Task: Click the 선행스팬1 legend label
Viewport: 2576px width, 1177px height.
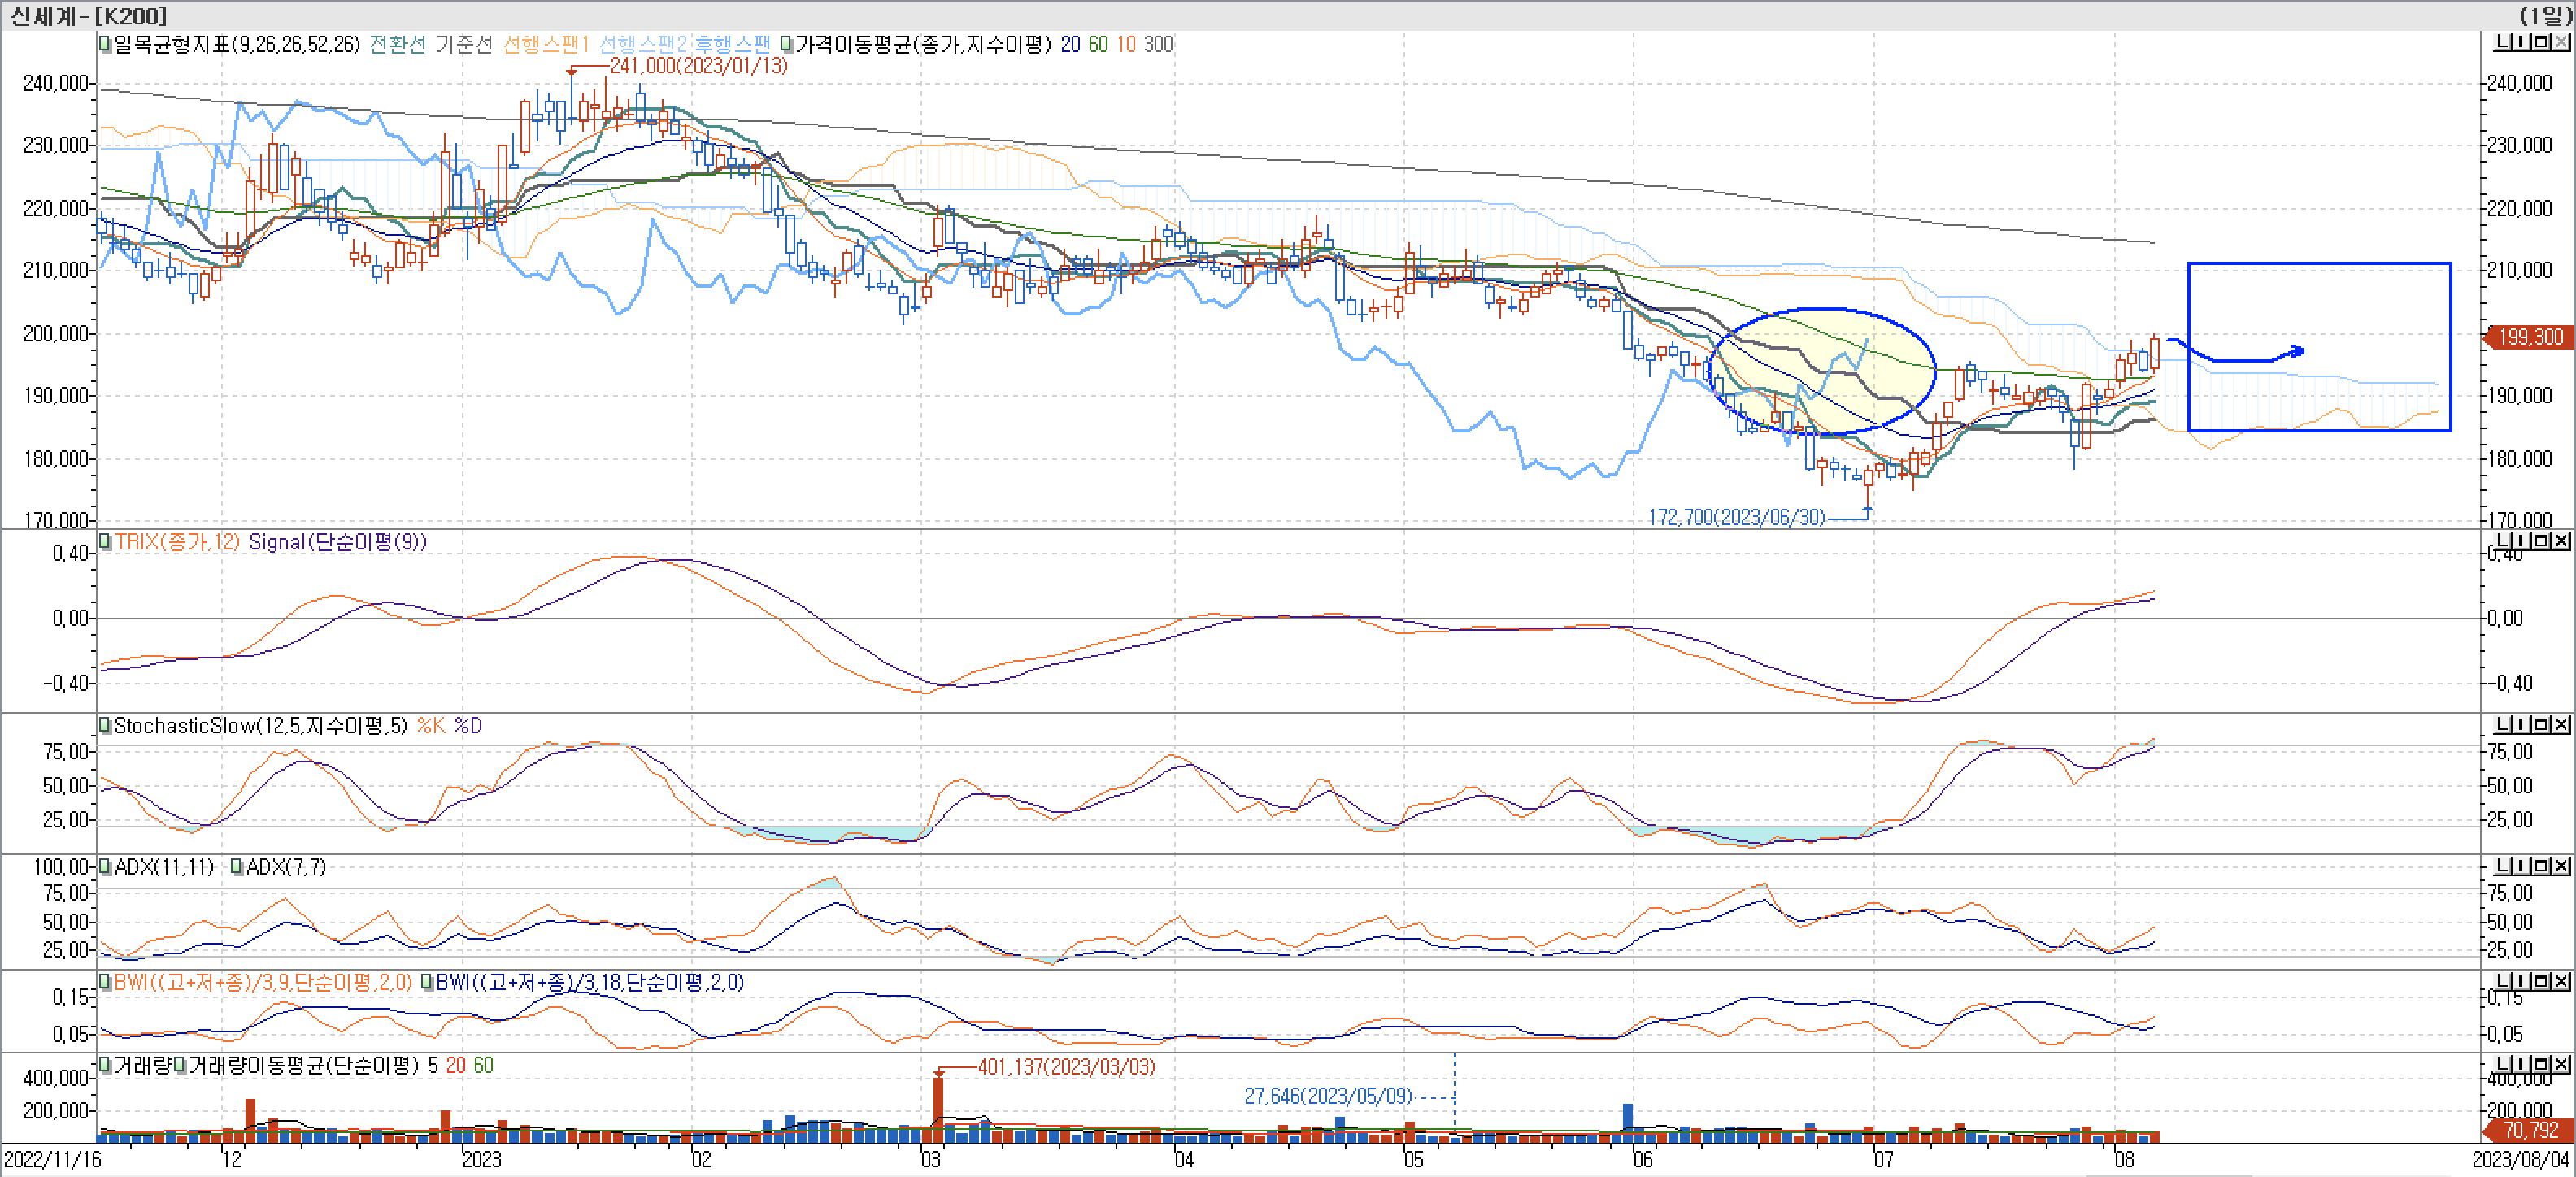Action: click(545, 44)
